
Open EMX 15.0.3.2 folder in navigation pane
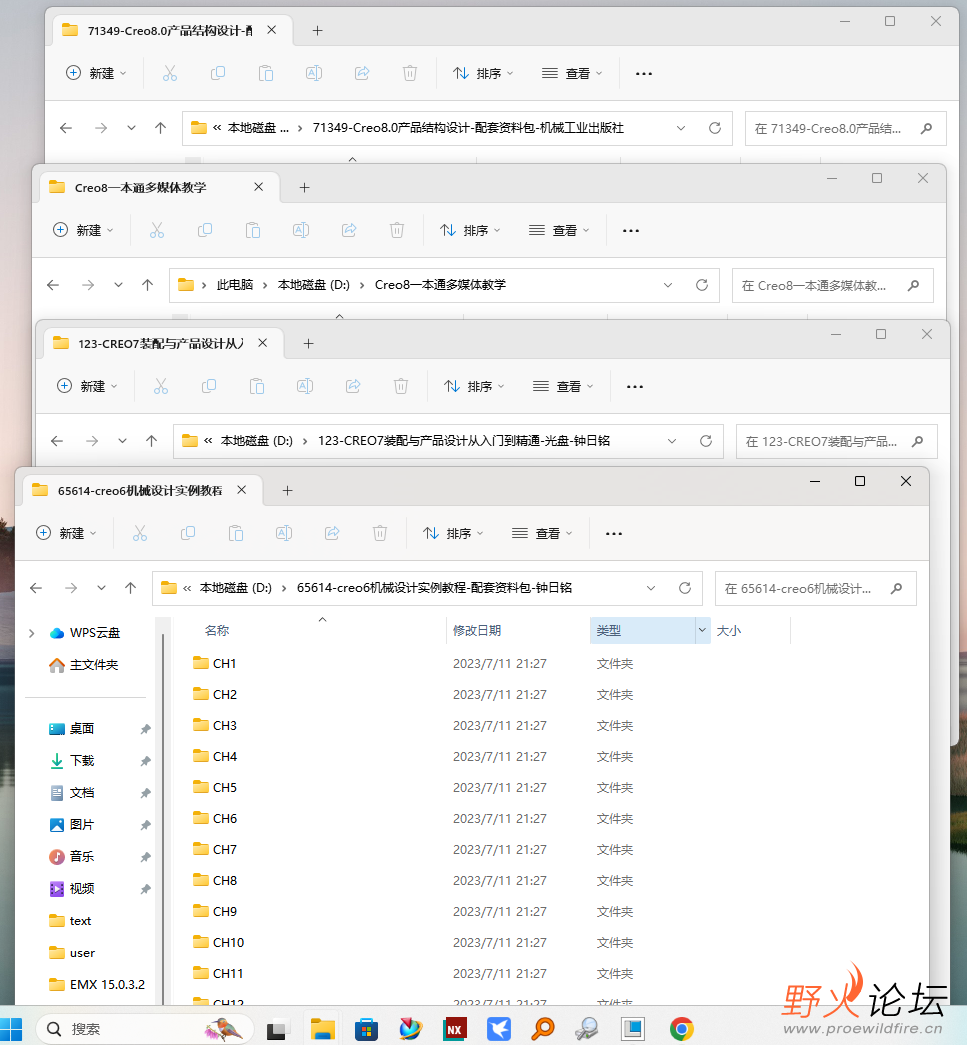tap(97, 984)
